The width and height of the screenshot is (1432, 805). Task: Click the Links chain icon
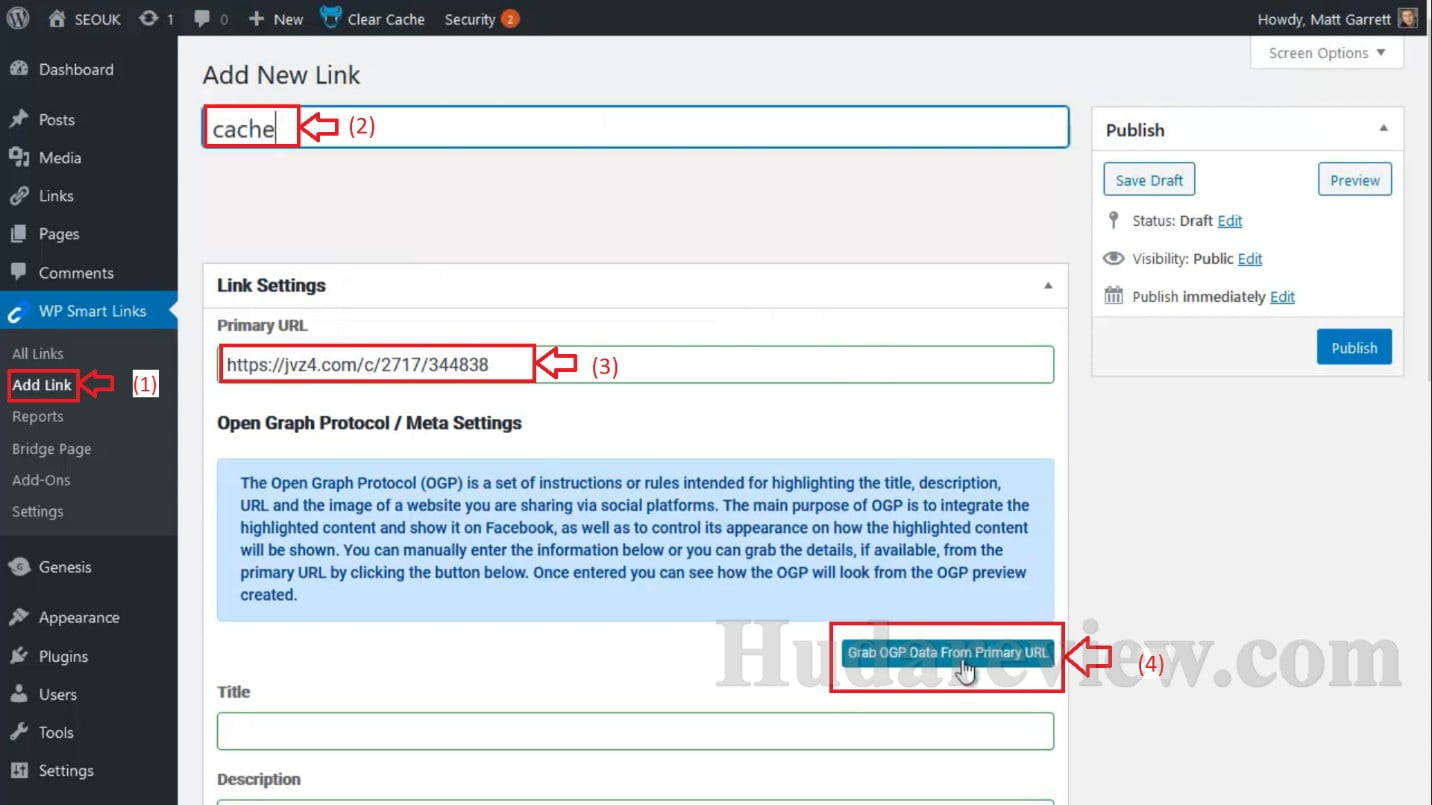18,196
